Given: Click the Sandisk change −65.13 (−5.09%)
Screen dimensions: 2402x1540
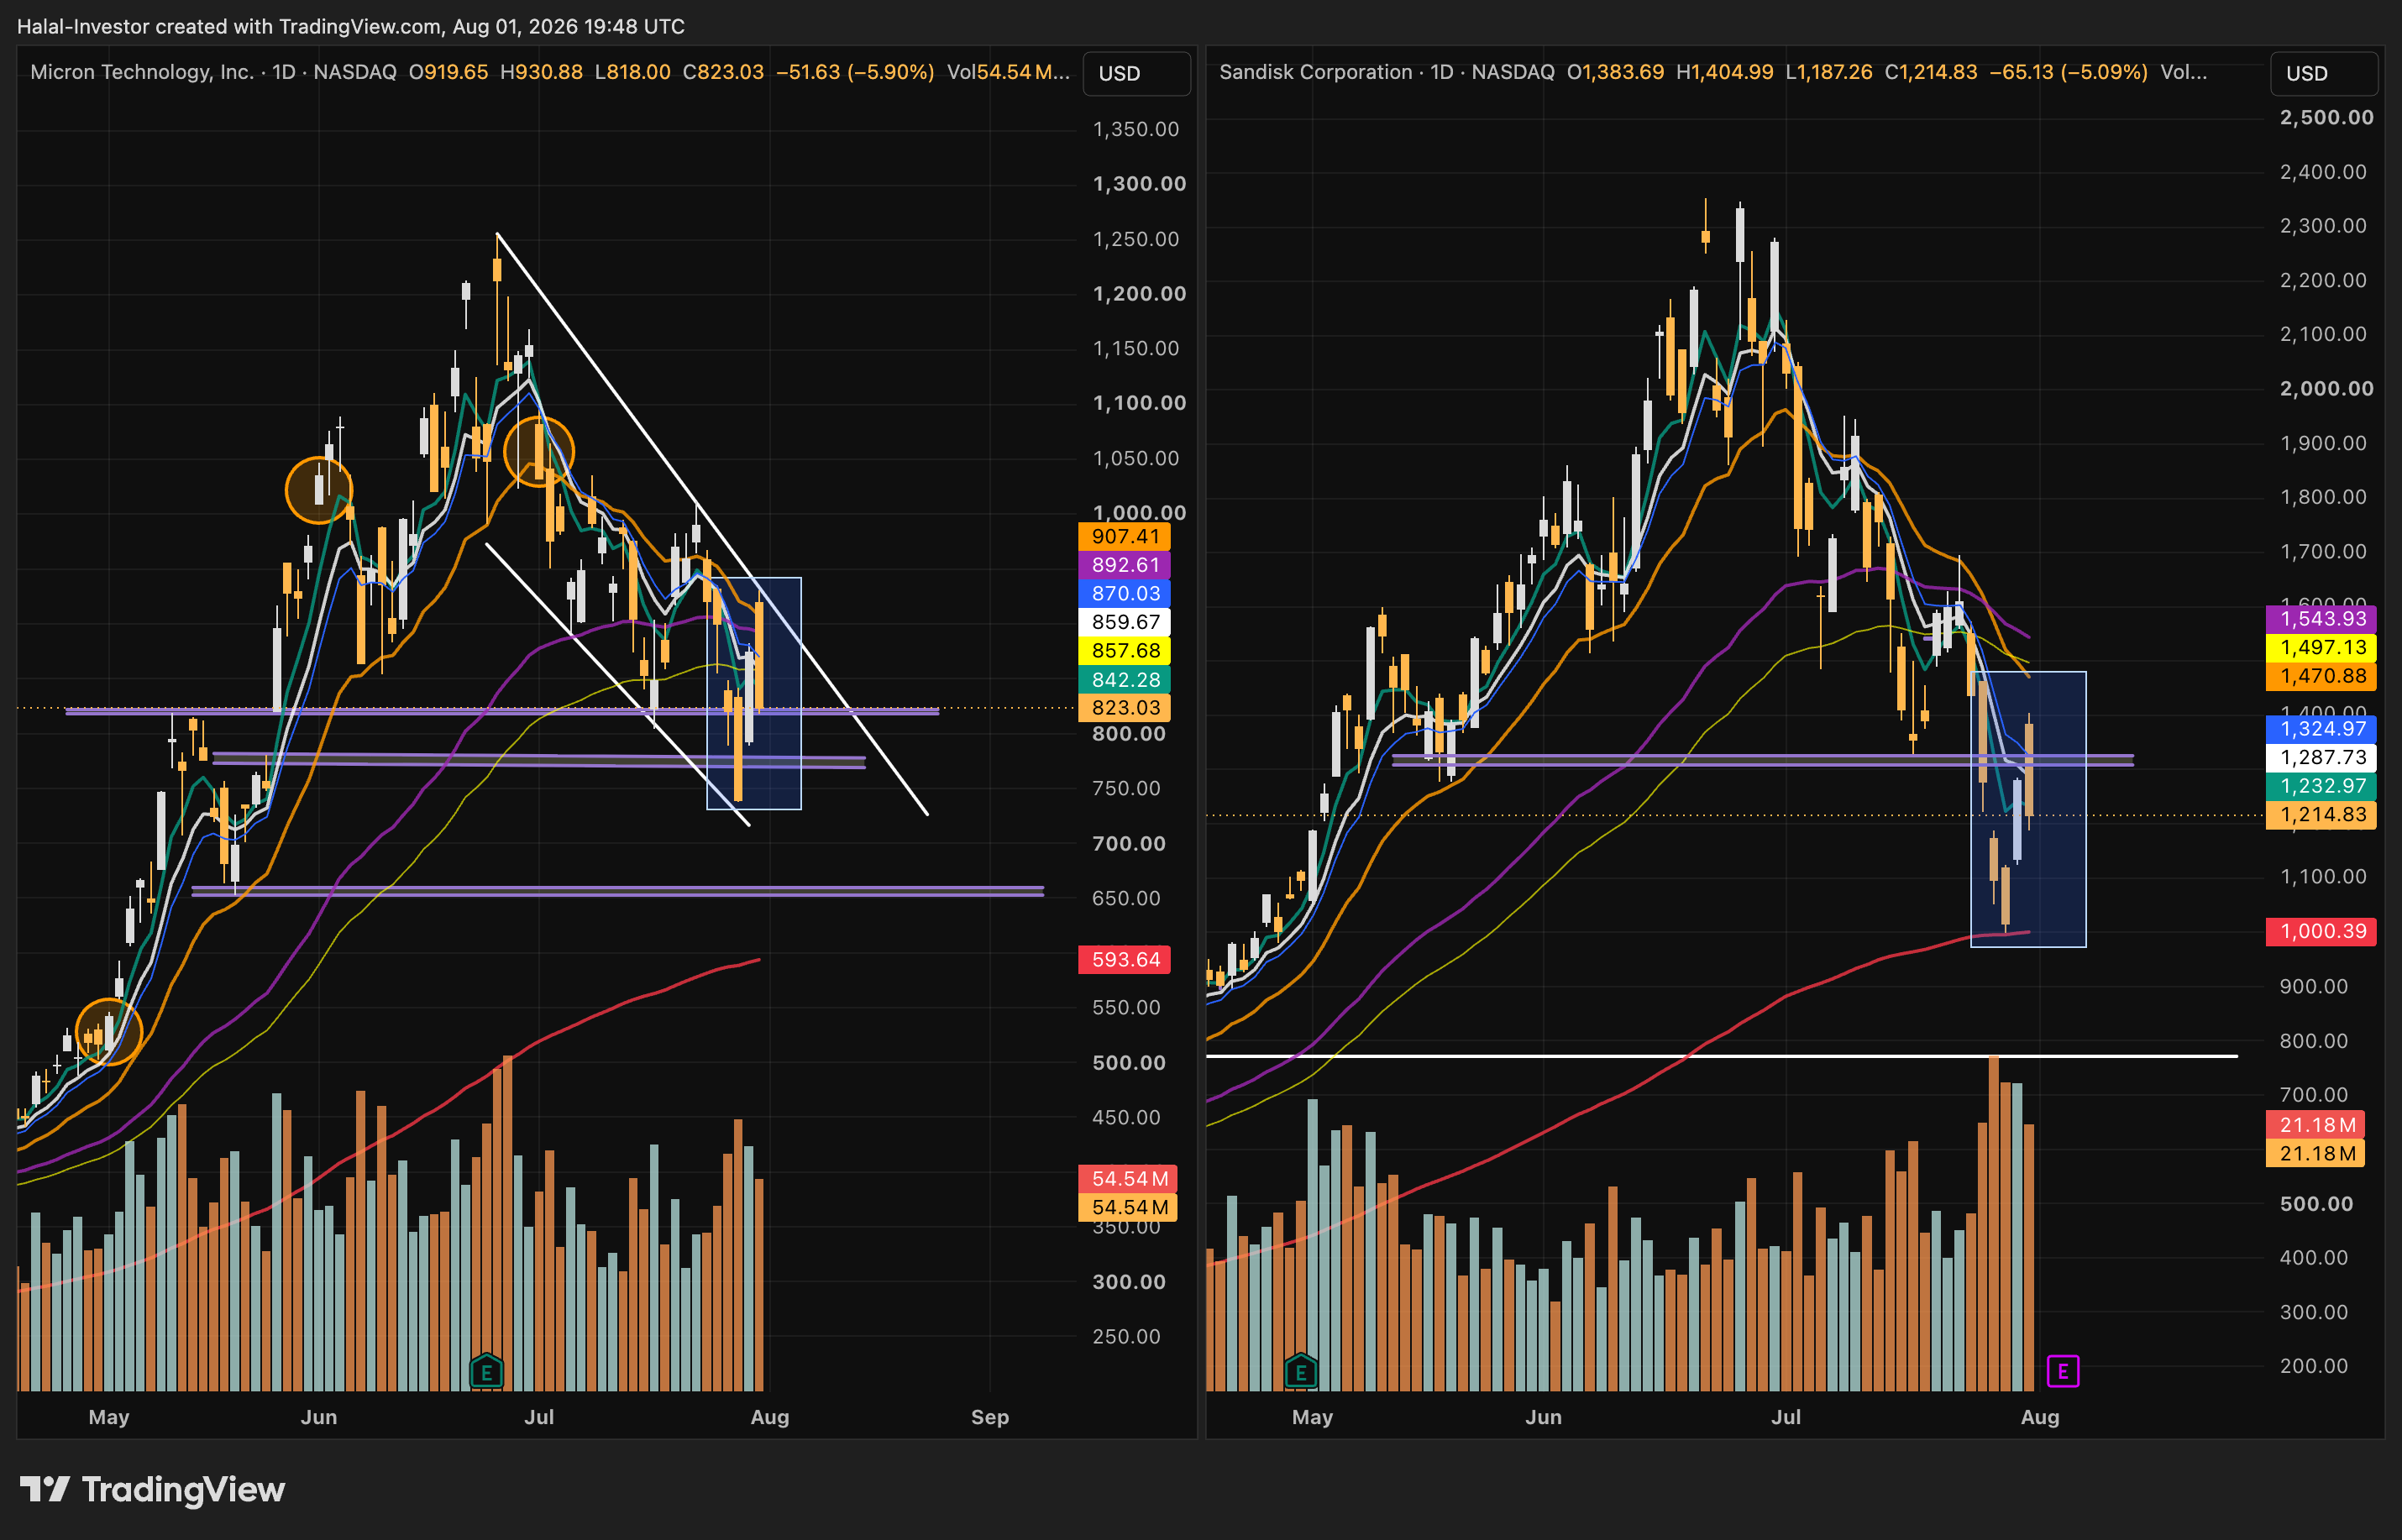Looking at the screenshot, I should tap(2069, 72).
